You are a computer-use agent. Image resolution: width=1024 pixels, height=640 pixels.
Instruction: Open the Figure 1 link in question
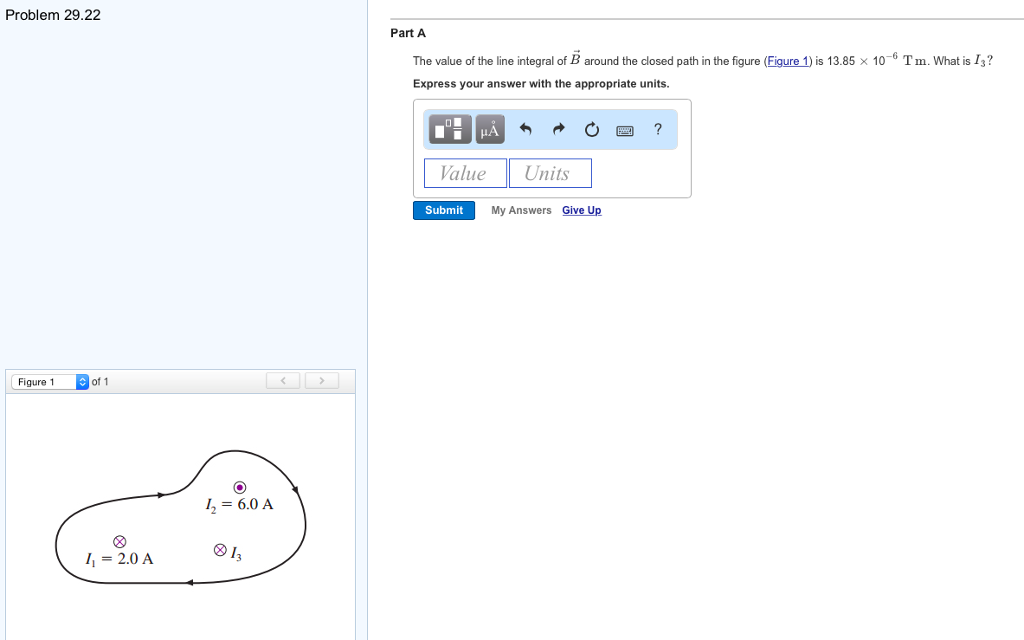tap(788, 61)
